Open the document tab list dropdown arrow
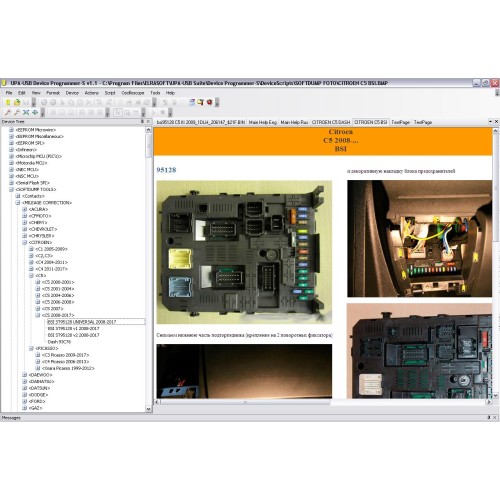This screenshot has width=500, height=500. coord(490,122)
